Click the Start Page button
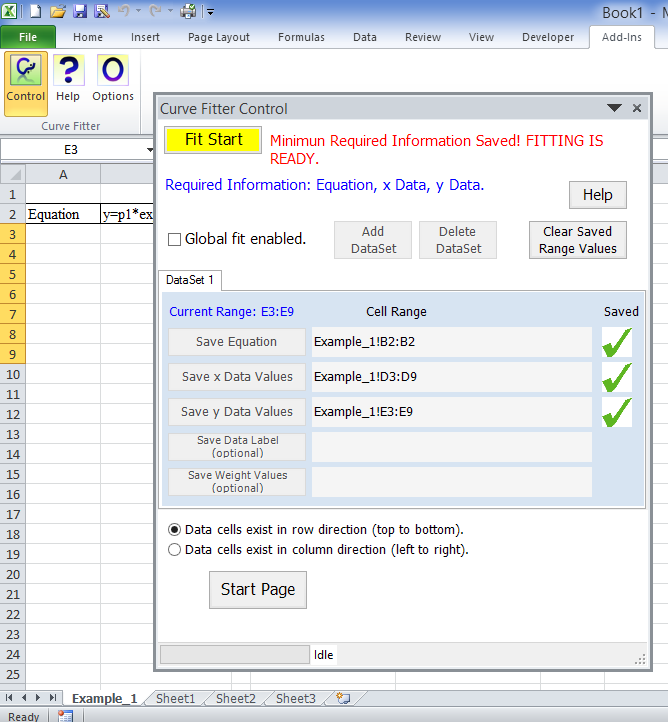The height and width of the screenshot is (722, 668). coord(258,590)
